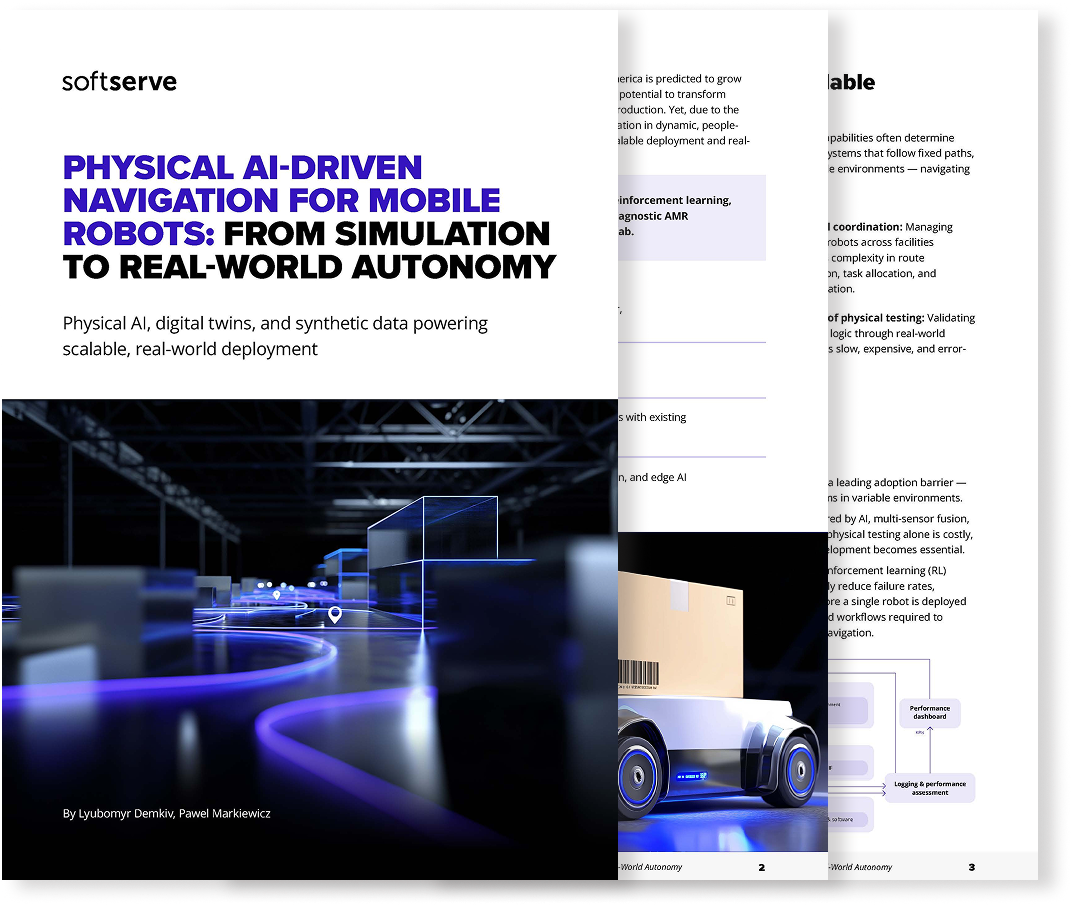Click page number 2 in footer

click(761, 867)
